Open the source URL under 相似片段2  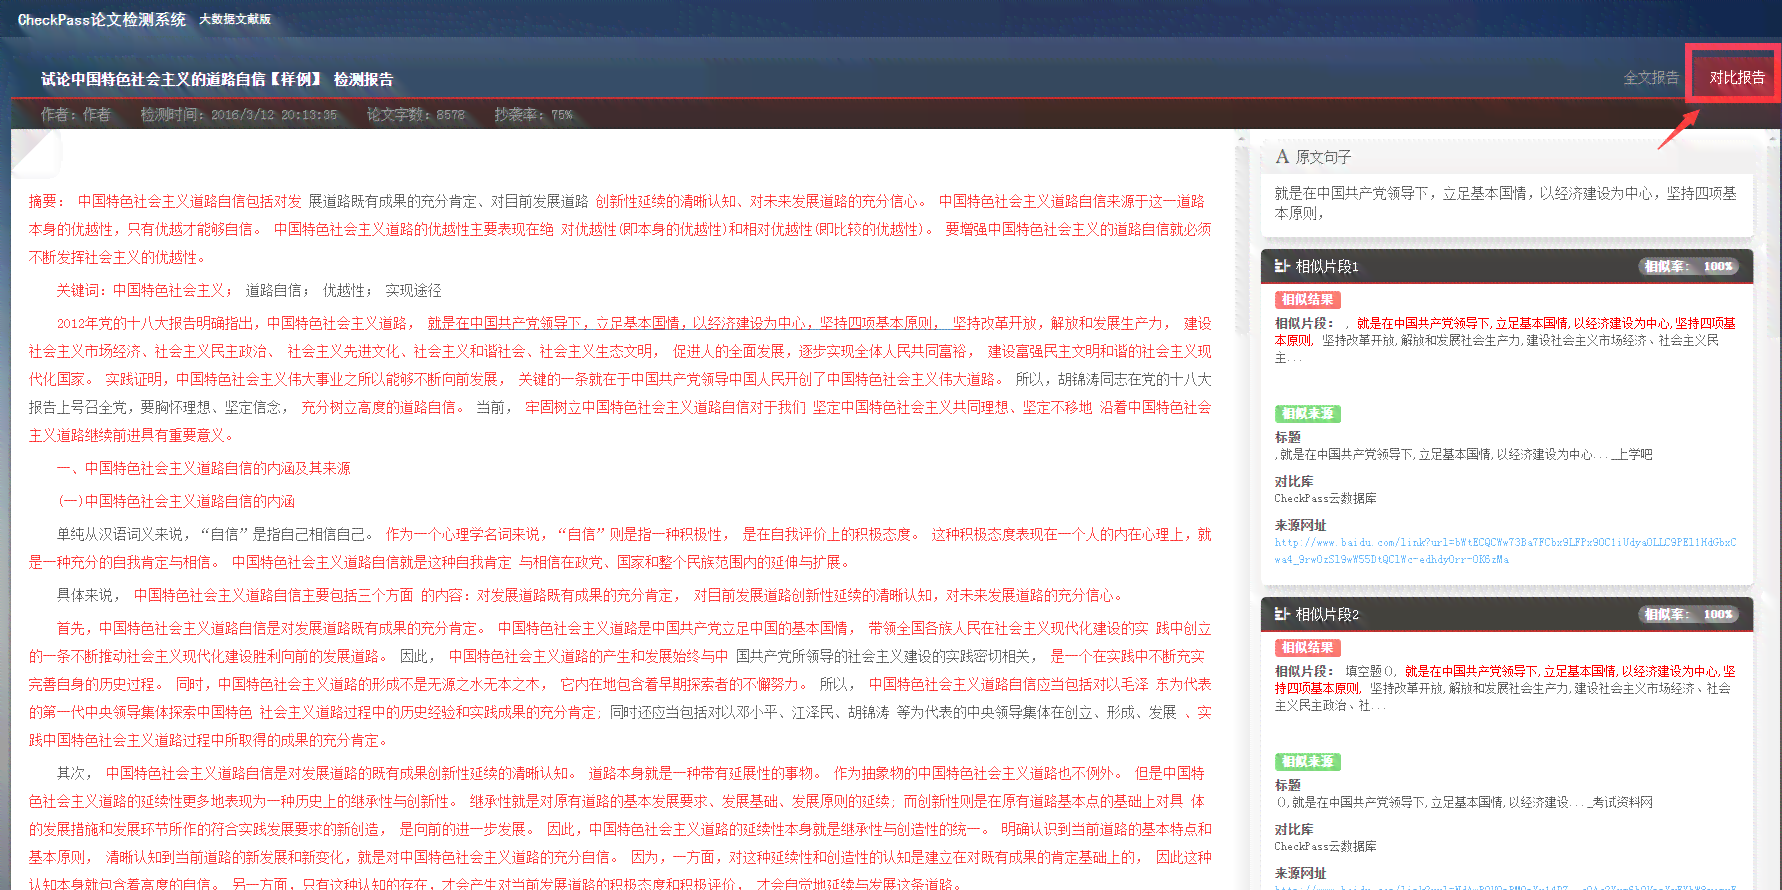click(x=1505, y=886)
